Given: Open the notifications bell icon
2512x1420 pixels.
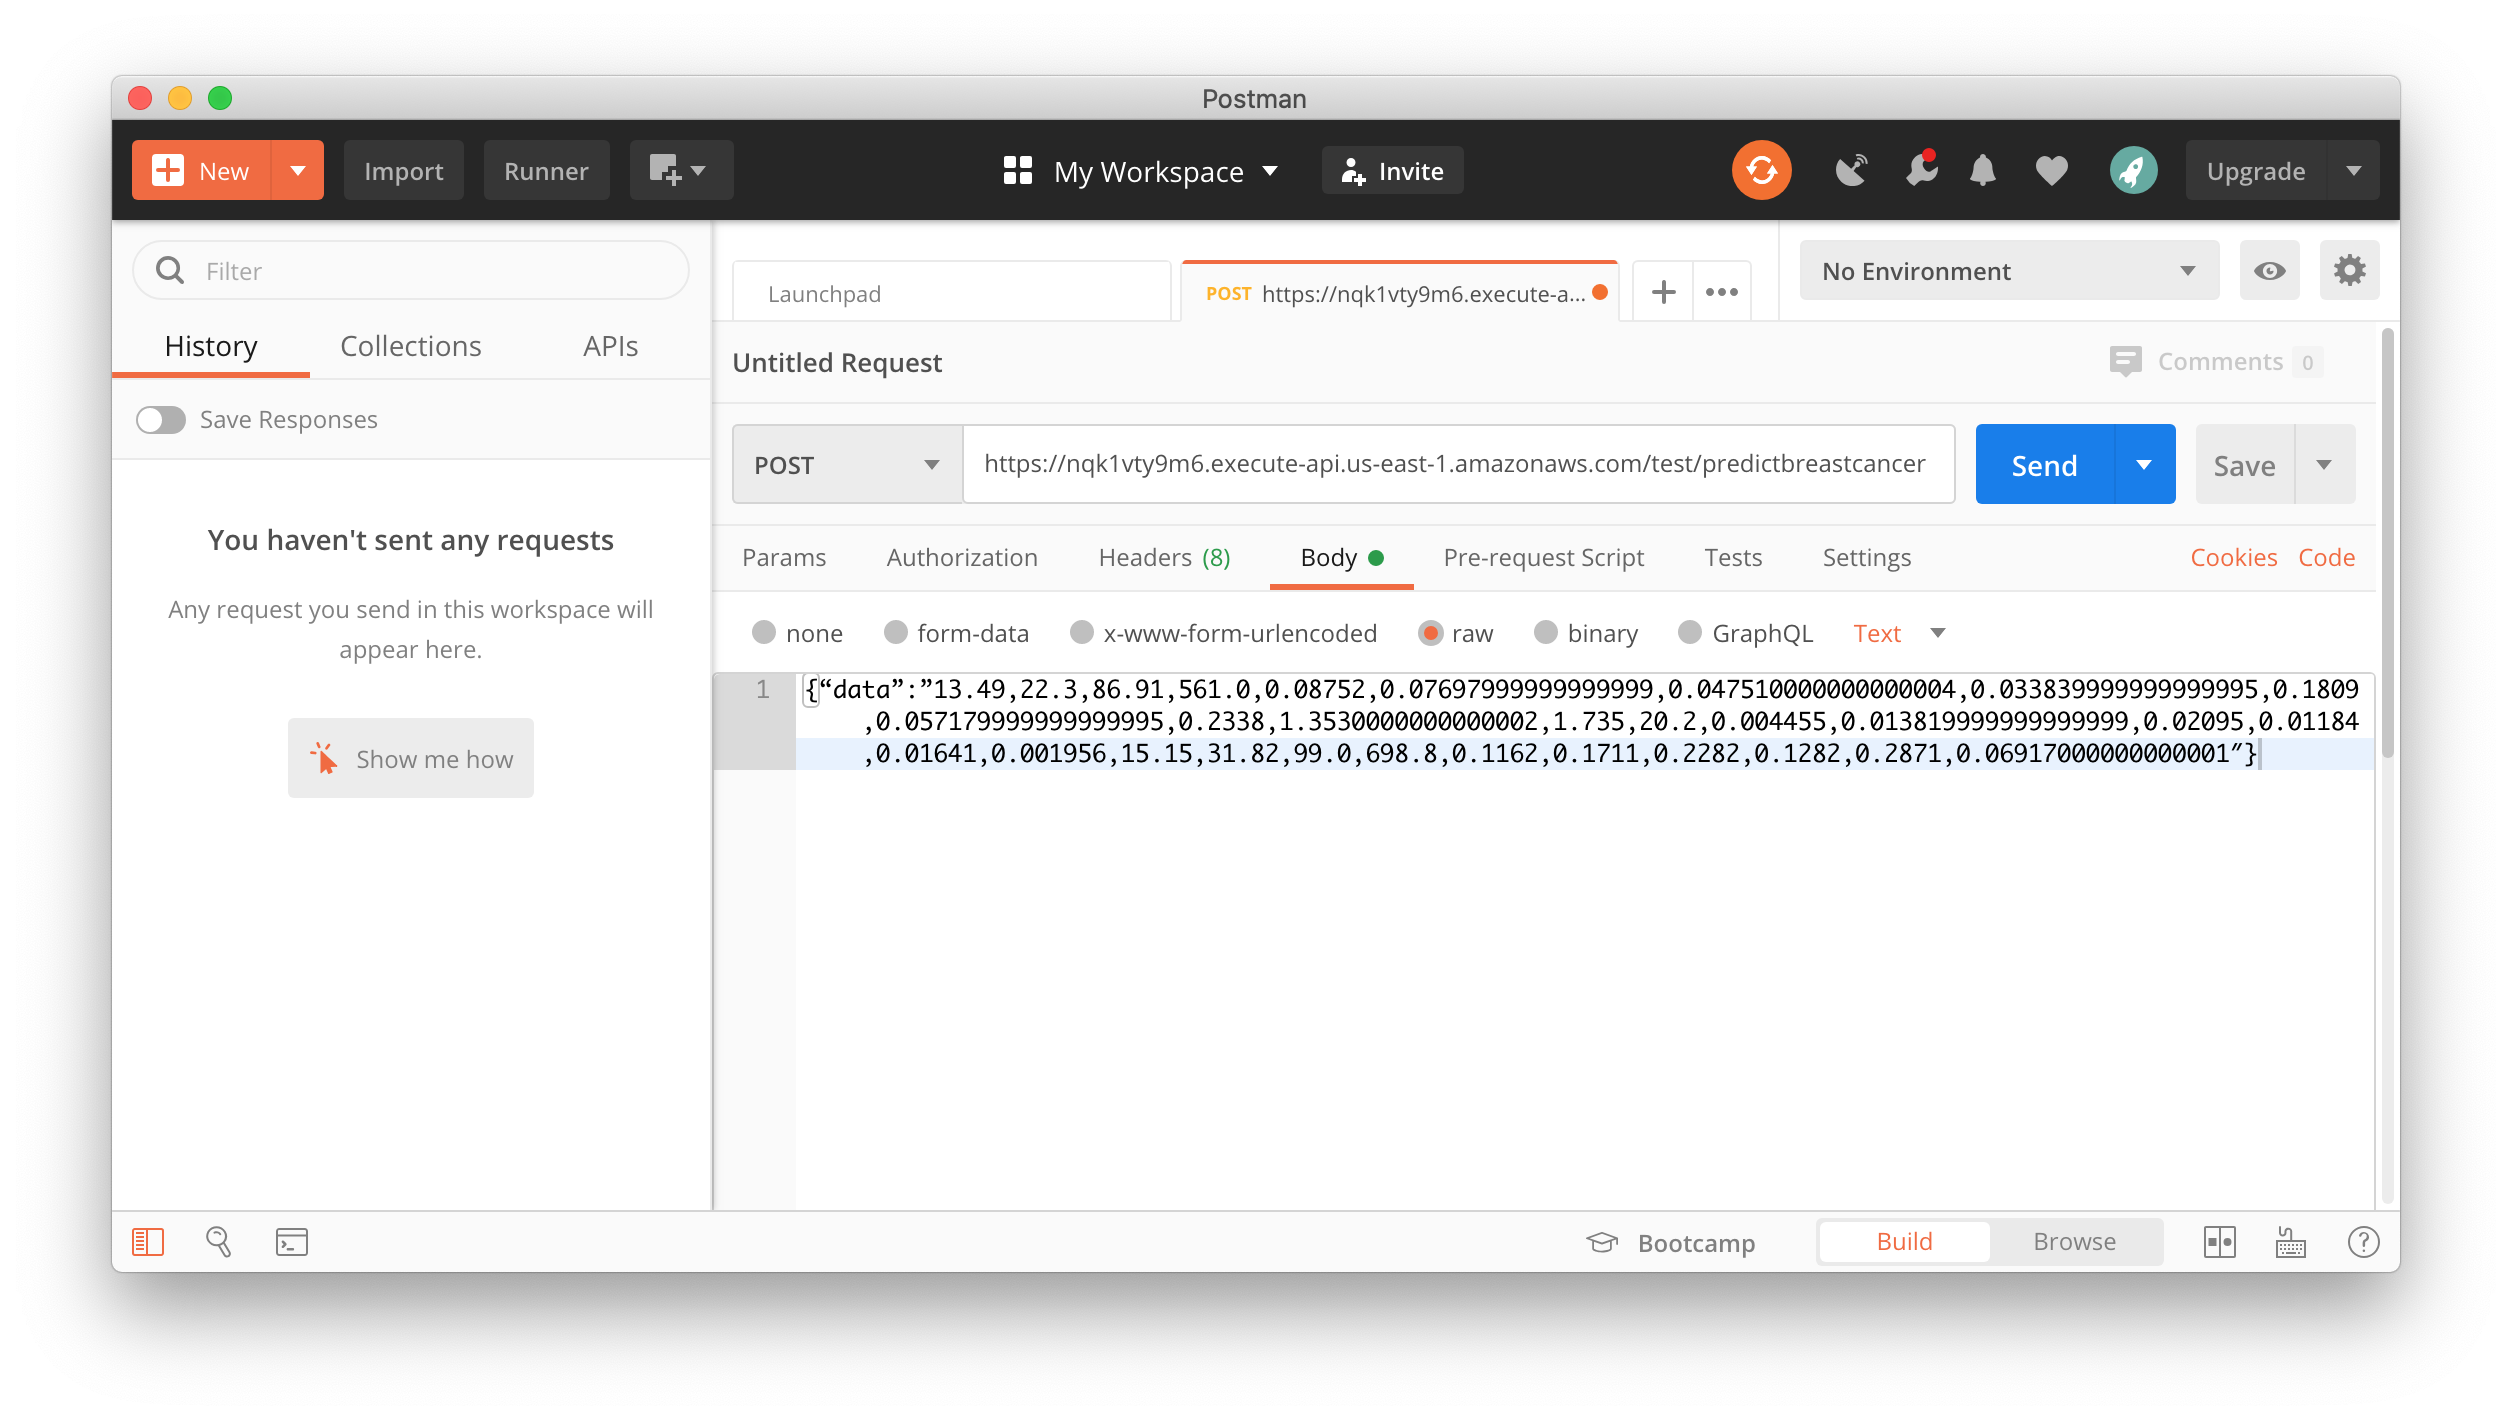Looking at the screenshot, I should coord(1982,171).
